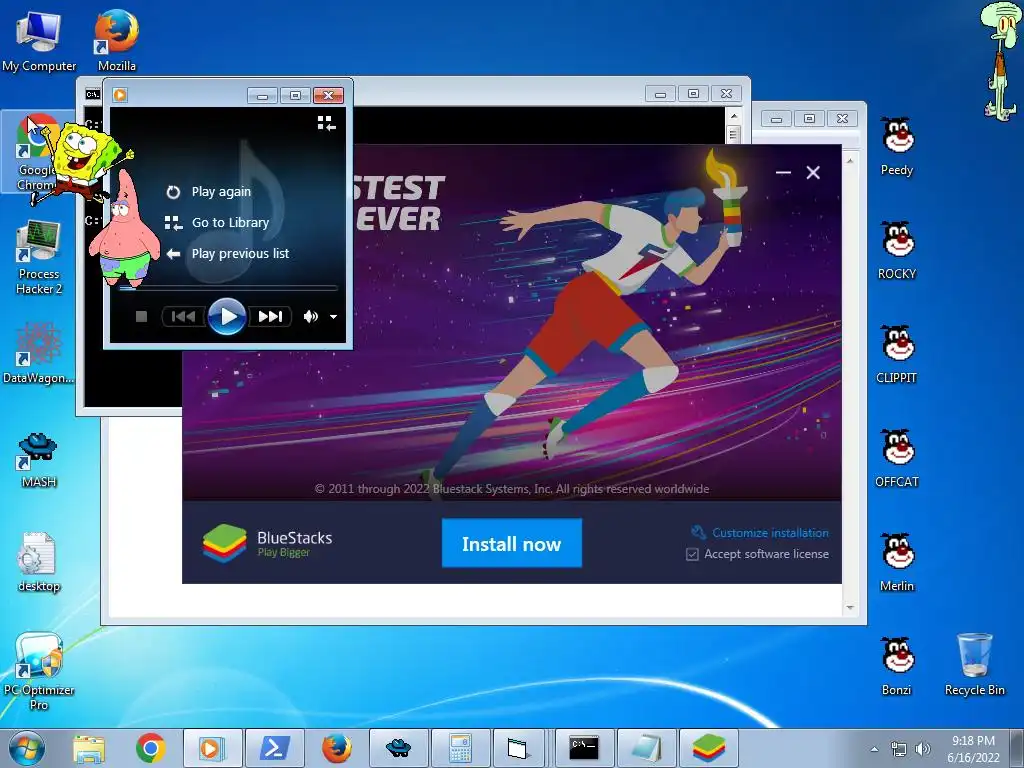Open My Computer desktop icon
The width and height of the screenshot is (1024, 768).
39,40
